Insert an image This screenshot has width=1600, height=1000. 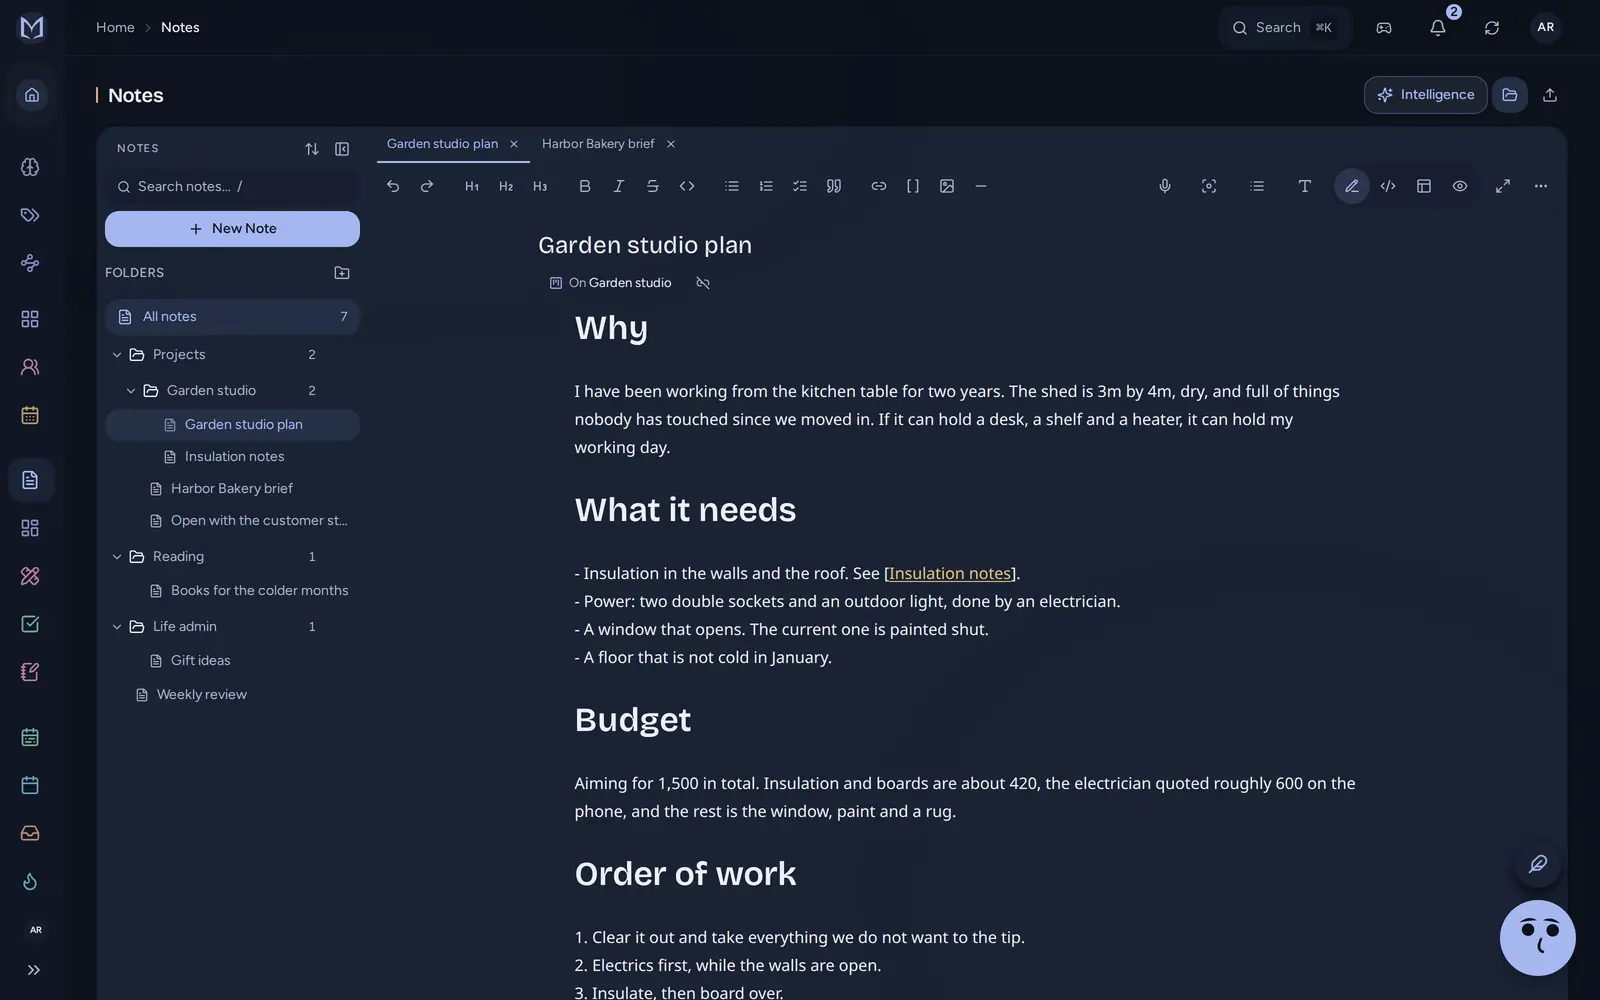tap(947, 186)
